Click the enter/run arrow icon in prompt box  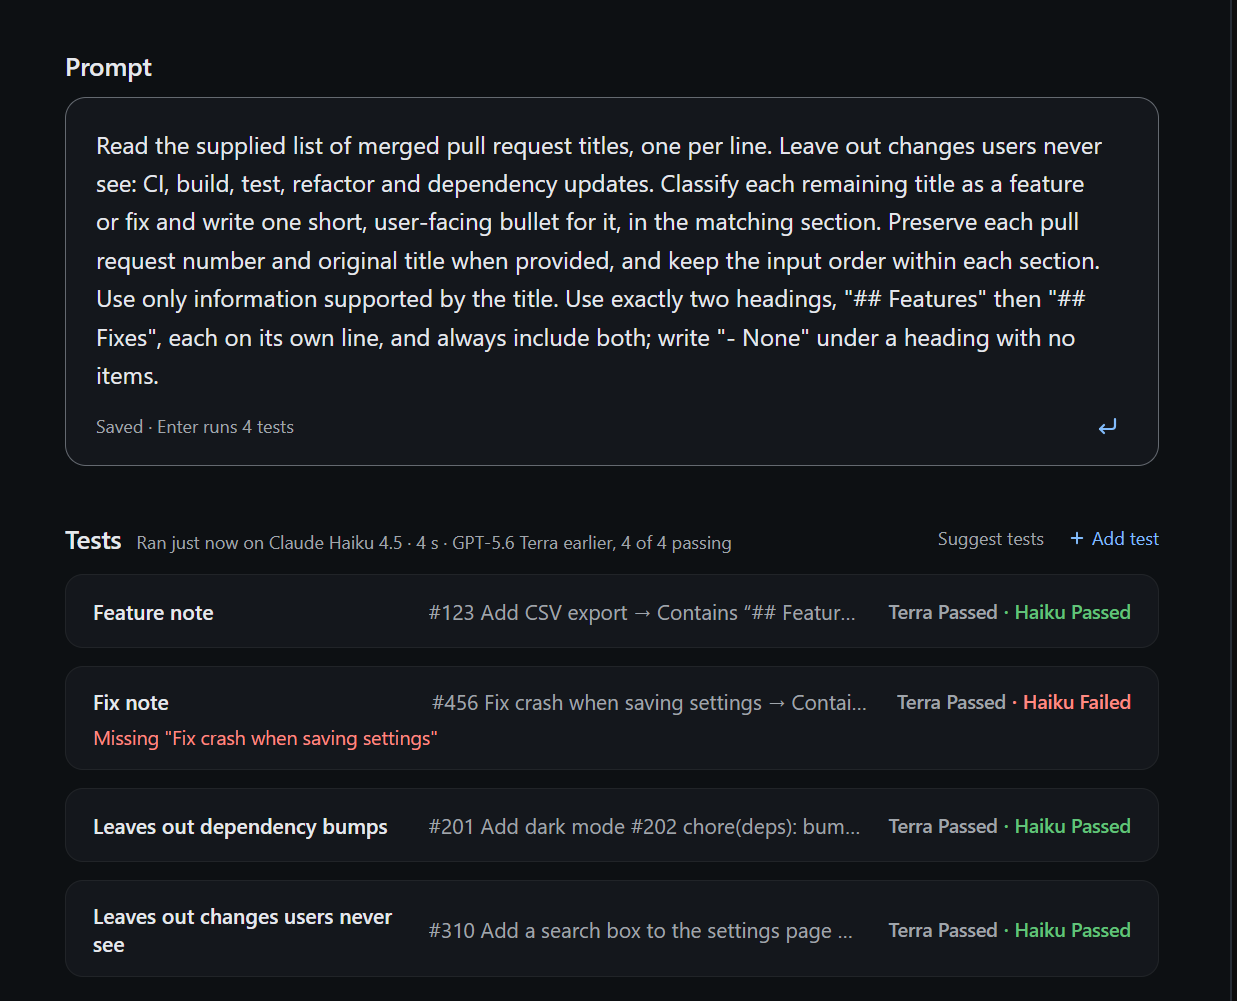(1107, 427)
